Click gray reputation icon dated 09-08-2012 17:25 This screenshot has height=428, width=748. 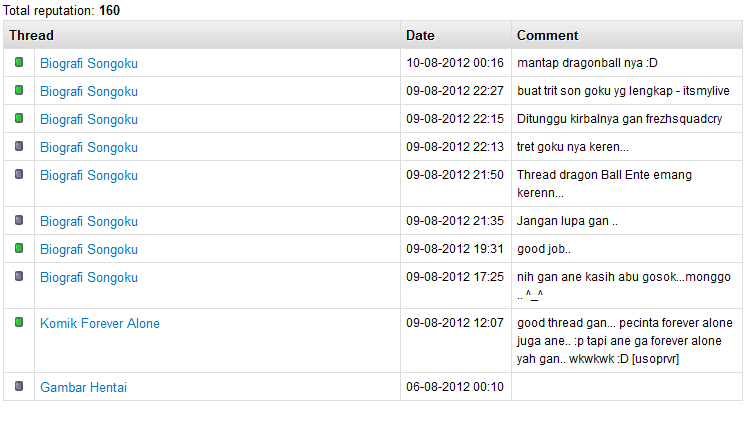[19, 276]
